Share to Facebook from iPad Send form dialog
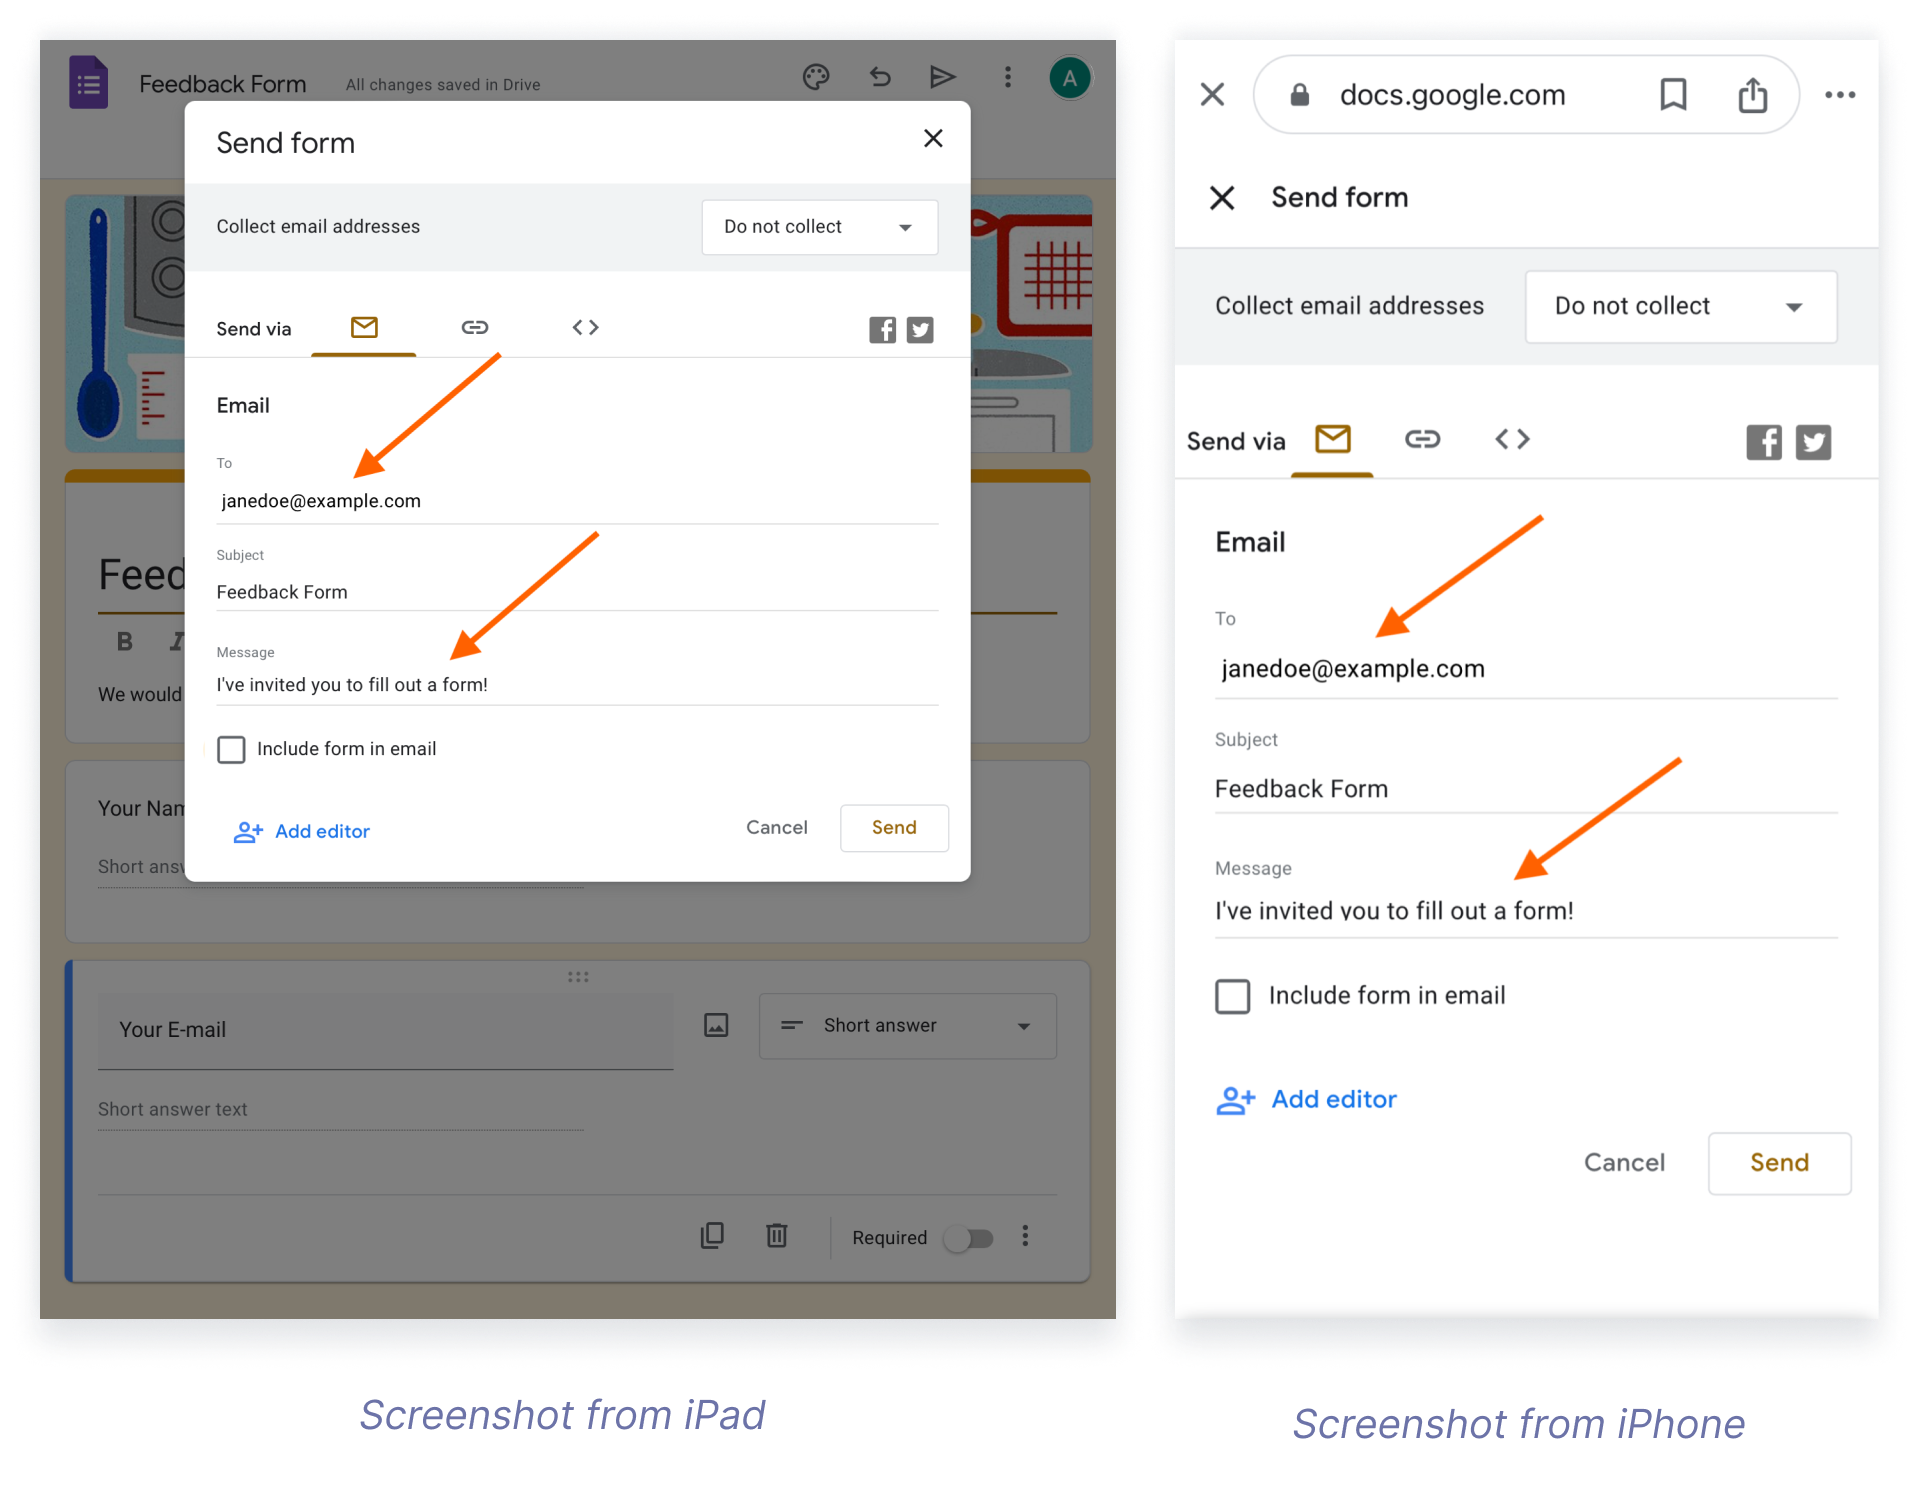 [882, 330]
